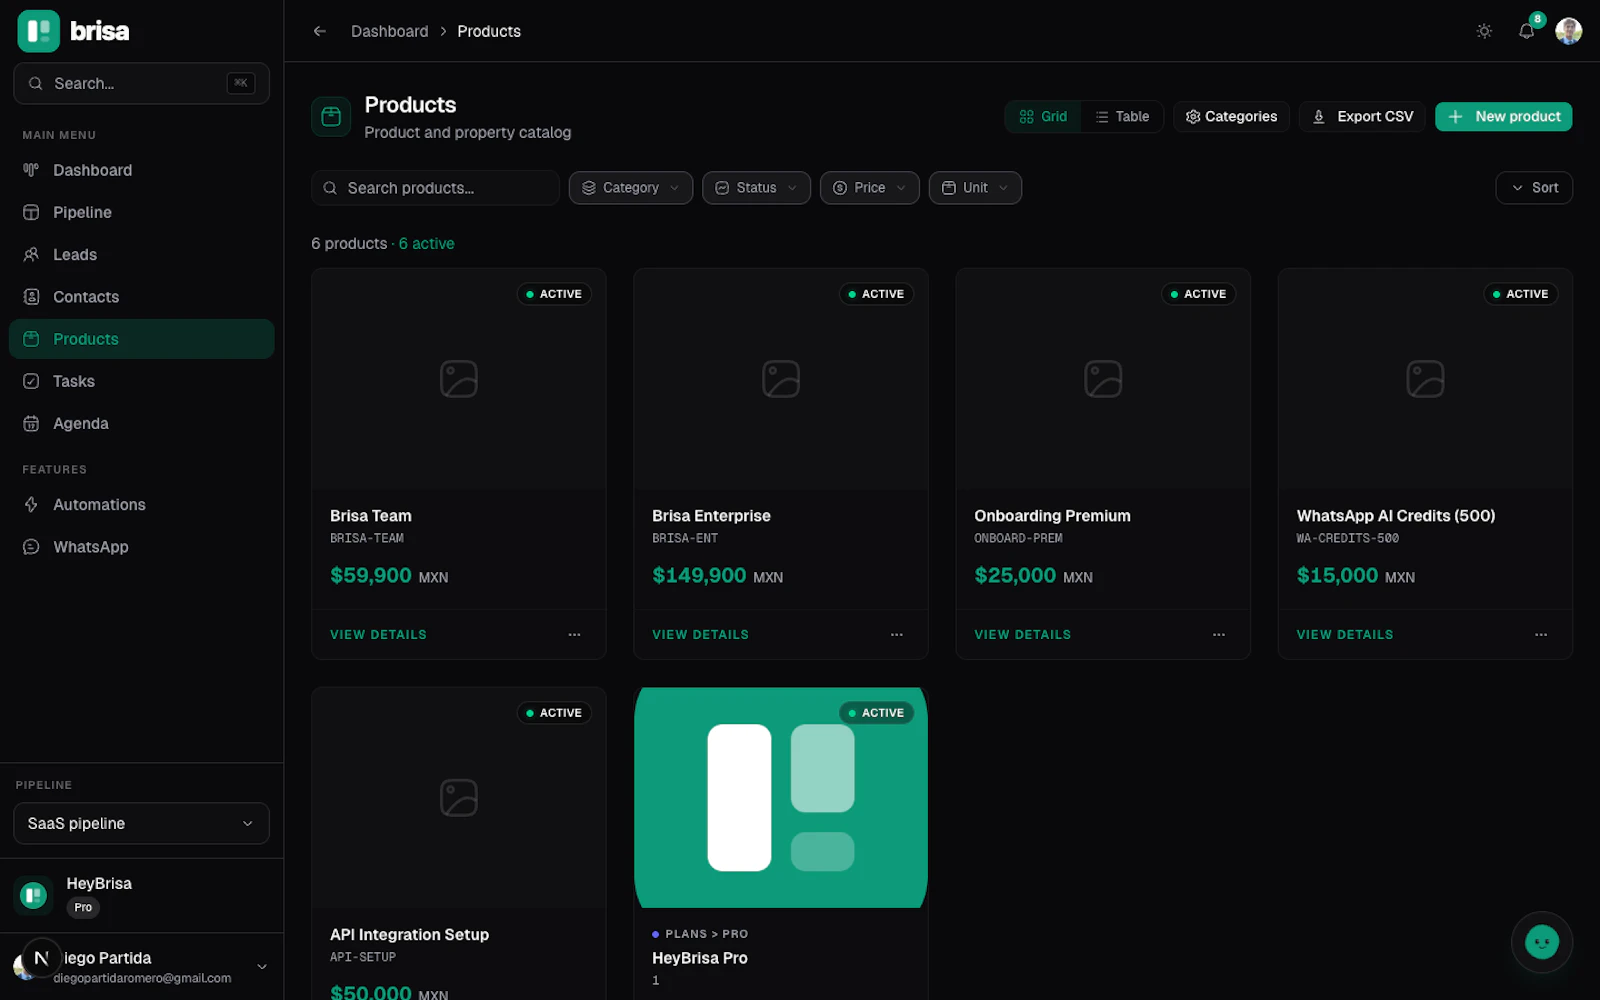Open the Price filter dropdown
The width and height of the screenshot is (1600, 1000).
pos(869,188)
